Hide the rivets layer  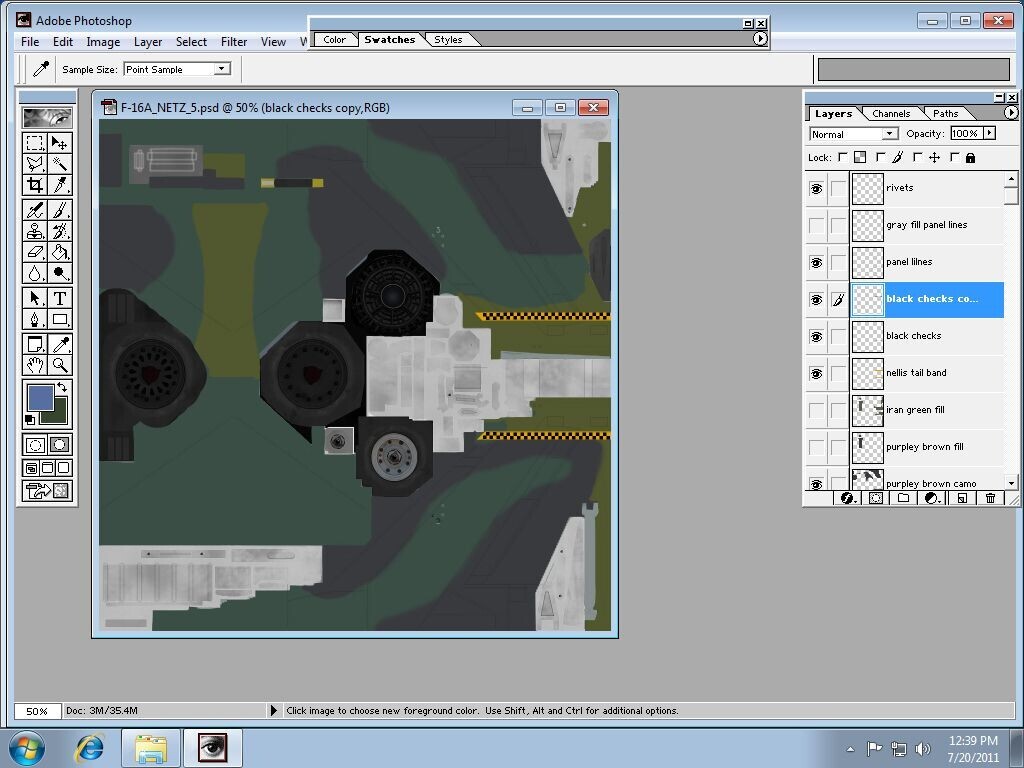tap(816, 188)
